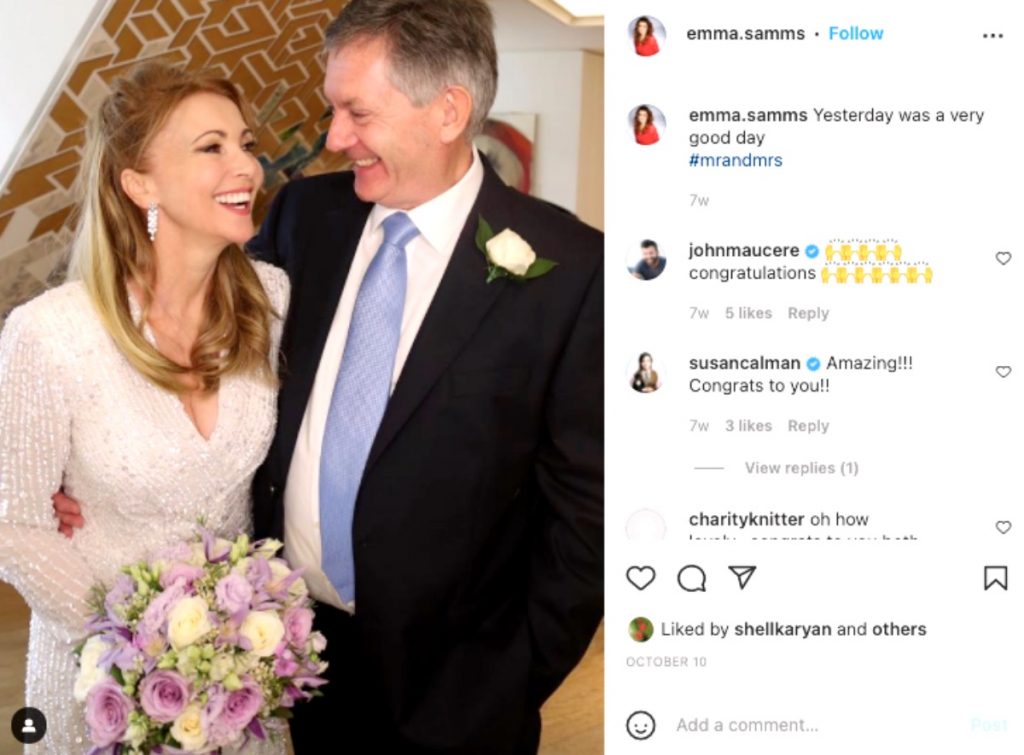Like johnmaucere's congratulations comment
Screen dimensions: 1024x755
click(1003, 259)
